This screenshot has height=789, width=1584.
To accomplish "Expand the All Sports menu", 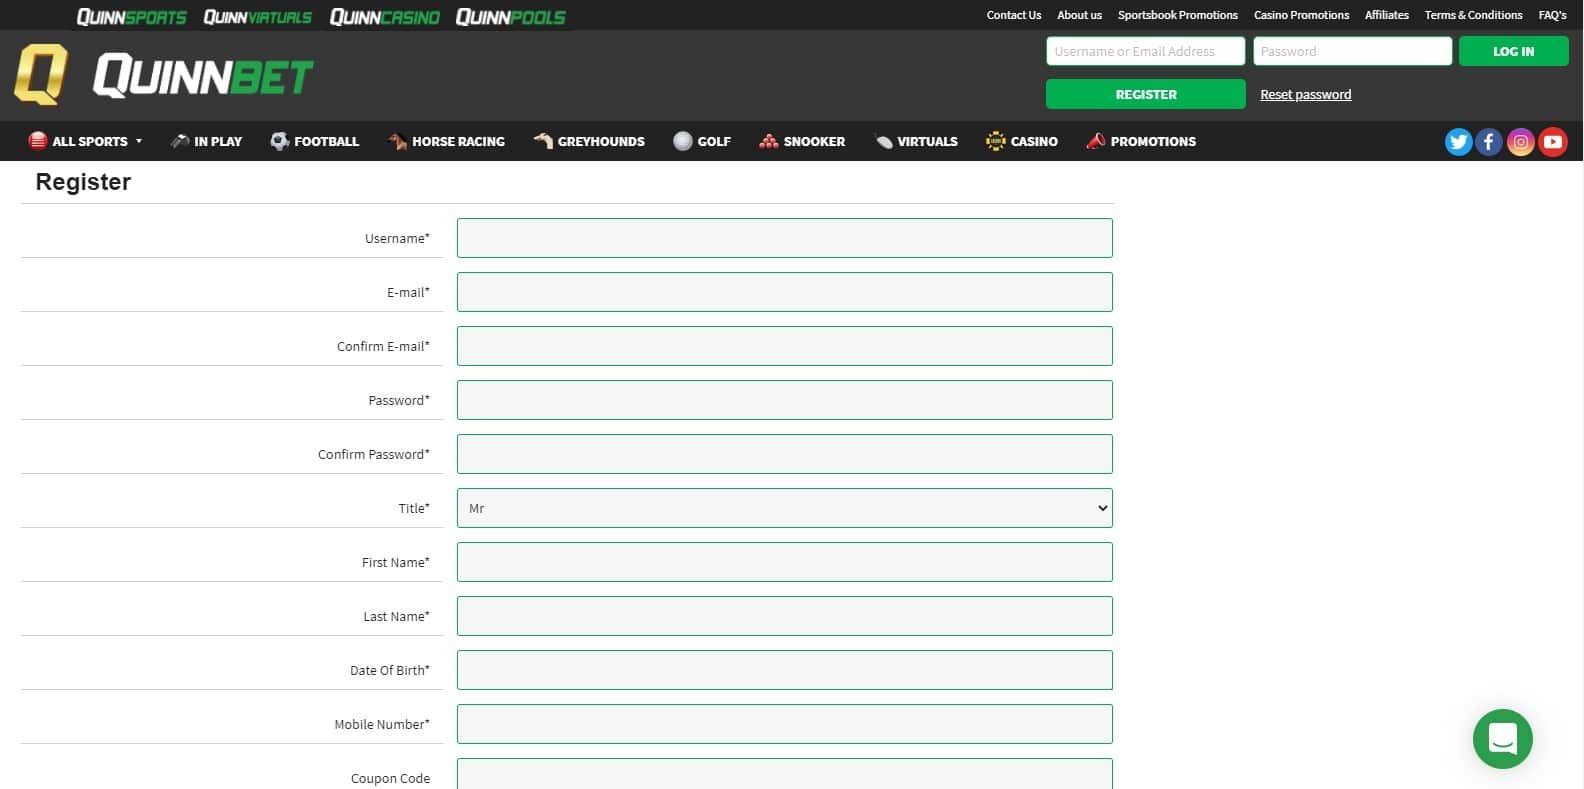I will point(87,141).
